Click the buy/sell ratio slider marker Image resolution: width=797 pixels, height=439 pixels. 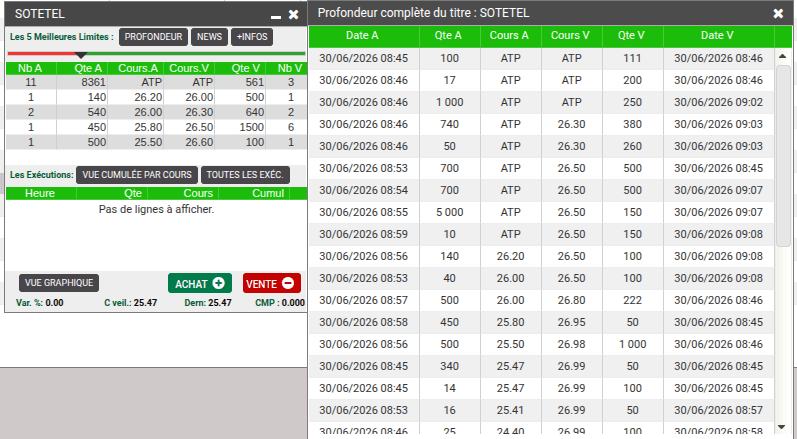point(81,55)
